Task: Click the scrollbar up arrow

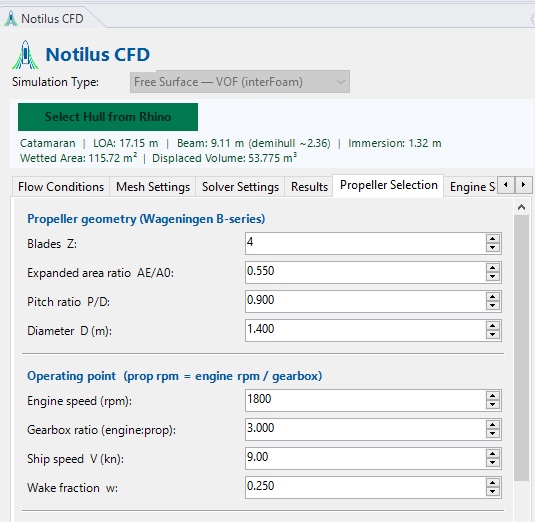Action: pos(521,207)
